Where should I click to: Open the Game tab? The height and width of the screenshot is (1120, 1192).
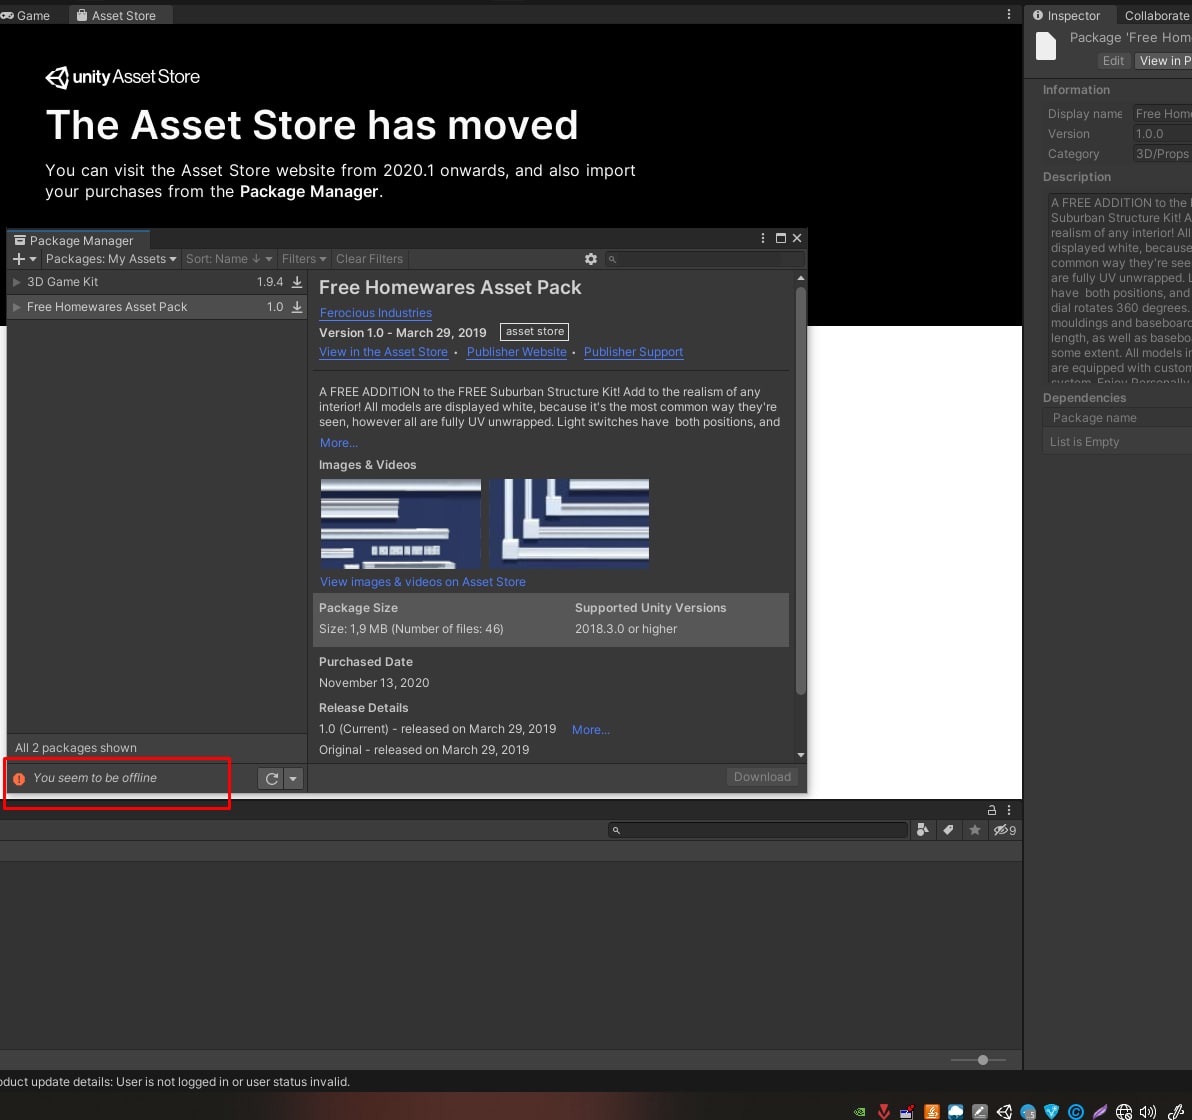[x=25, y=15]
